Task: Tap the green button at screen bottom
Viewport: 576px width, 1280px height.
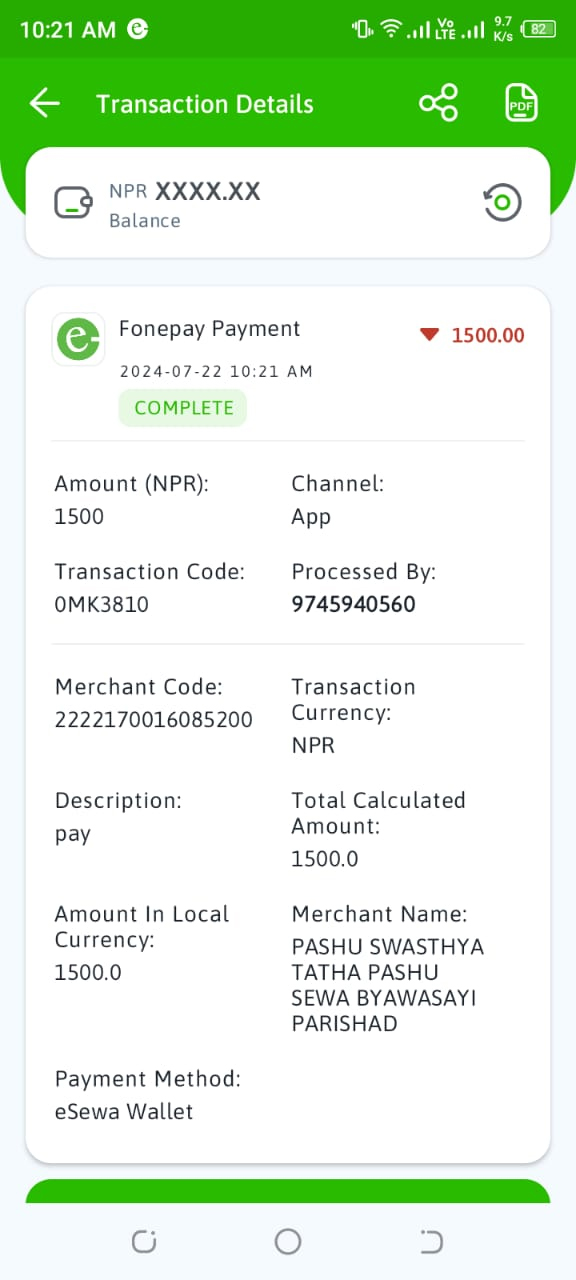Action: pyautogui.click(x=288, y=1191)
